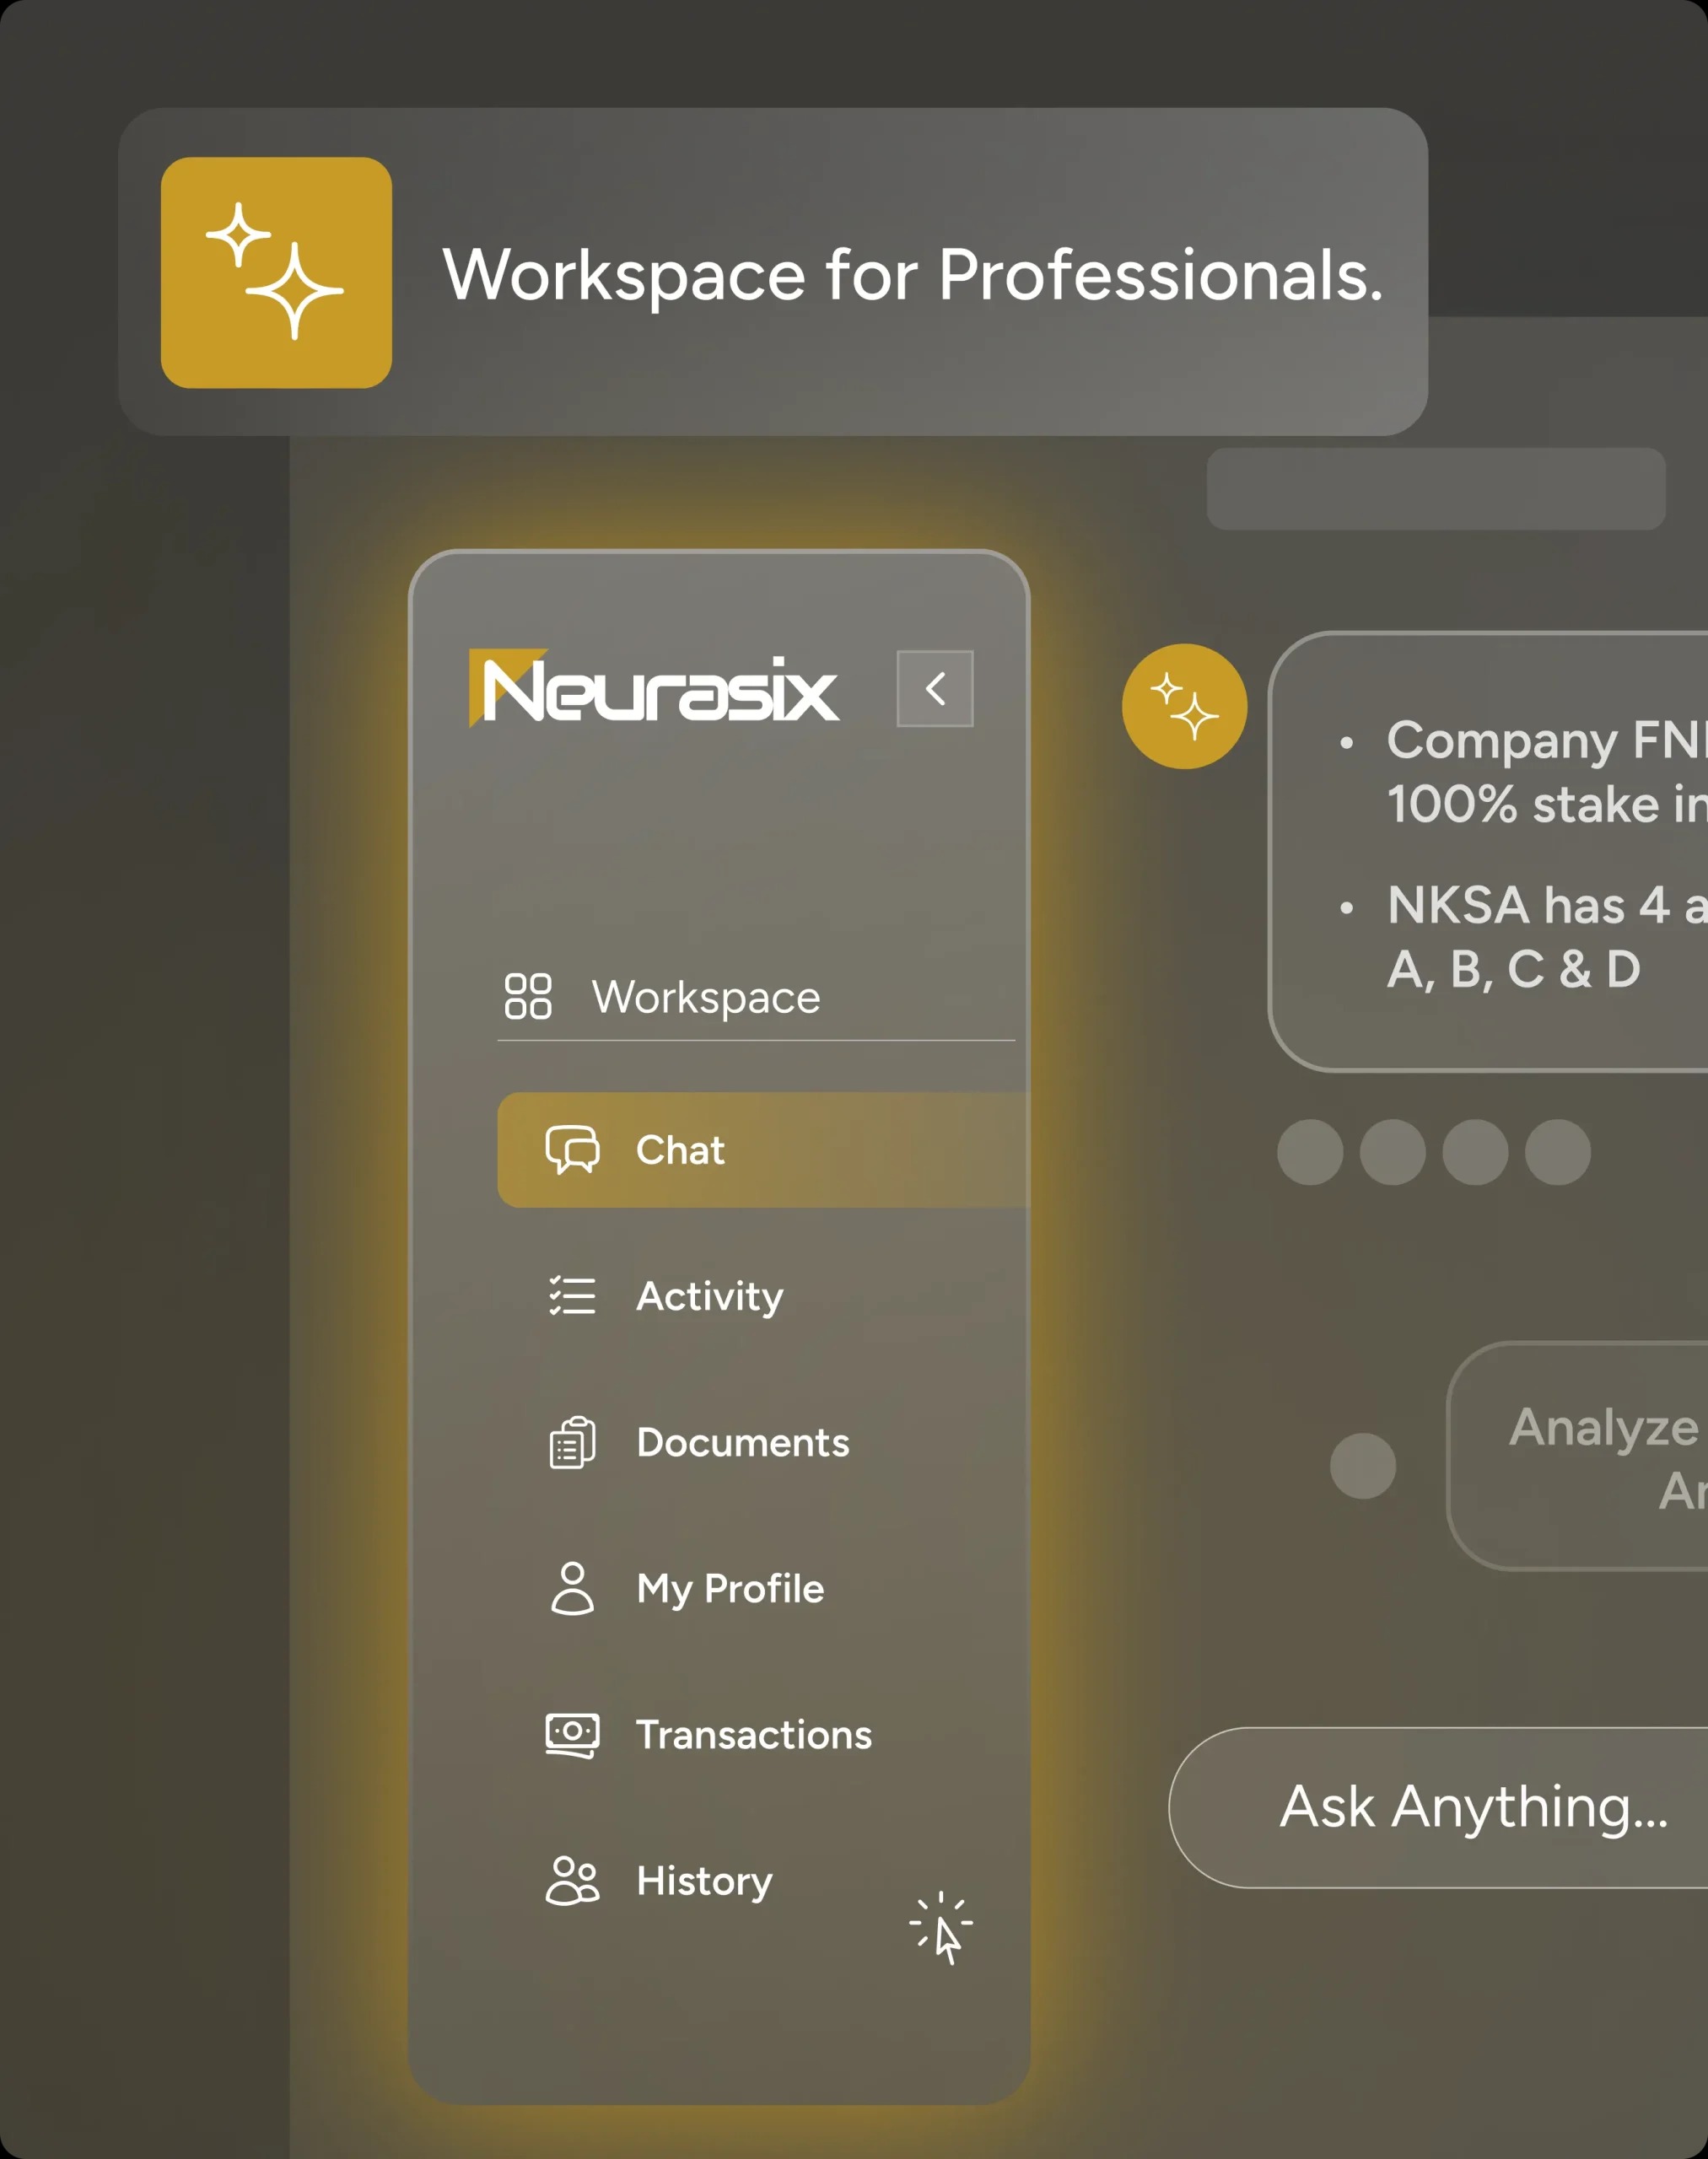The width and height of the screenshot is (1708, 2159).
Task: Open the Activity page
Action: [x=710, y=1296]
